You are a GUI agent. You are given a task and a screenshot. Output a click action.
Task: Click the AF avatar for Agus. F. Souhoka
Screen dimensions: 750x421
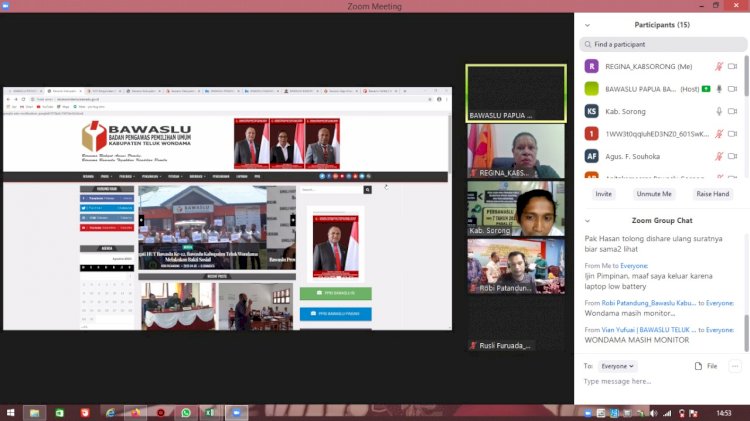point(592,156)
